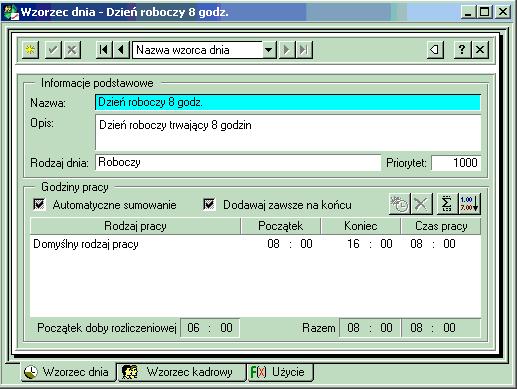Go to the previous record arrow
Viewport: 517px width, 389px height.
tap(121, 50)
